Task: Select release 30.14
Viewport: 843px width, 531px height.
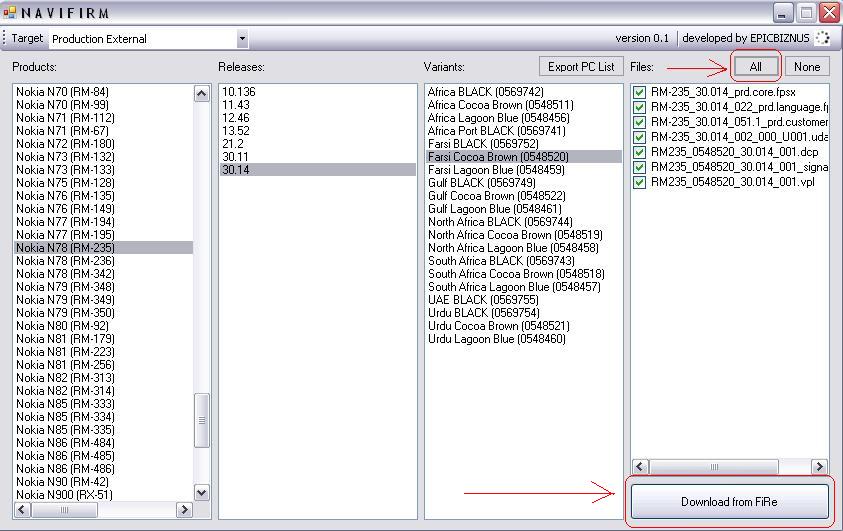Action: click(x=318, y=170)
